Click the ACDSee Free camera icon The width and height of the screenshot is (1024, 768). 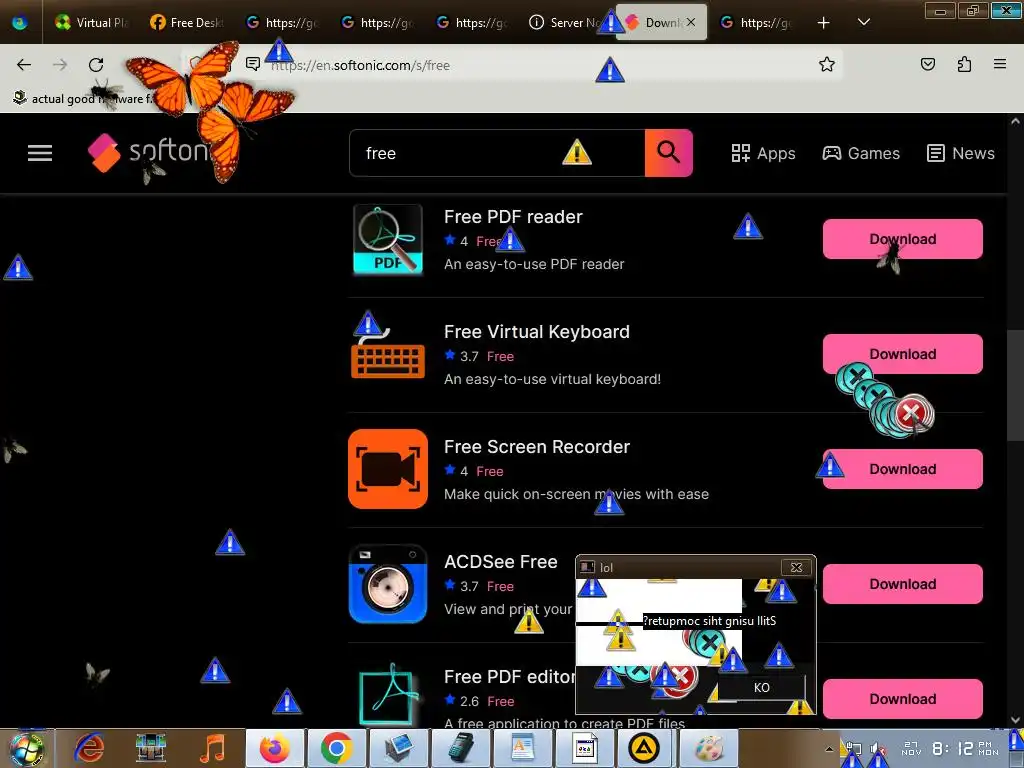388,584
